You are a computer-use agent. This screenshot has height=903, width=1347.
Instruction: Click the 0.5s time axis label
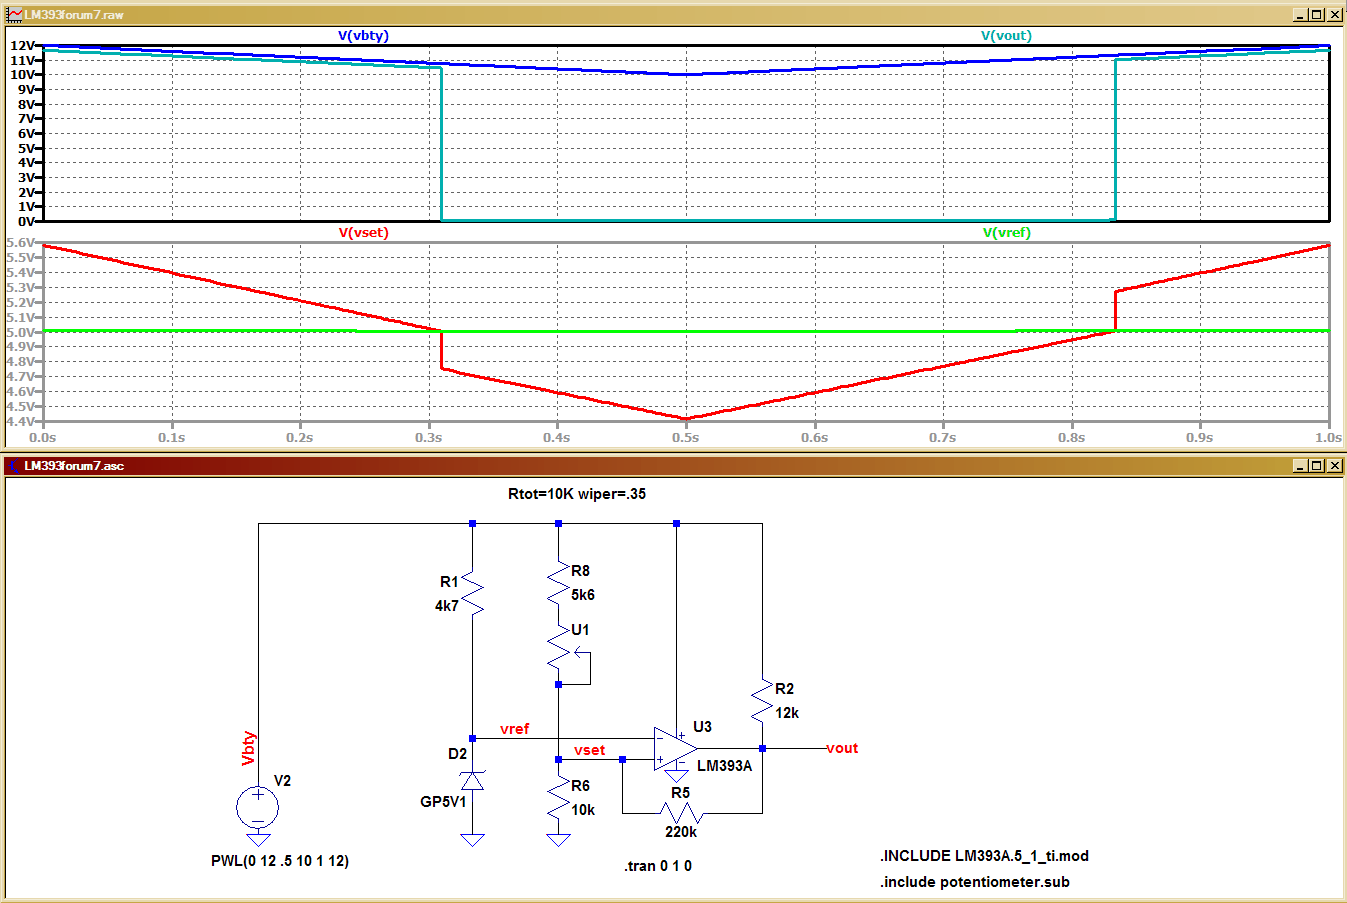pos(685,438)
